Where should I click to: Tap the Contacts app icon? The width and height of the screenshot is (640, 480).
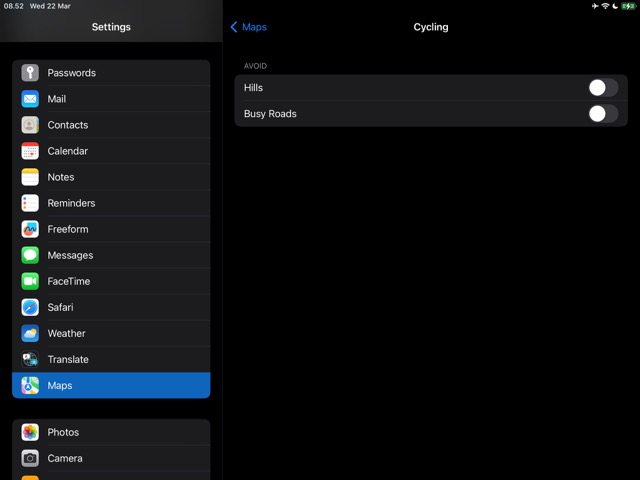click(30, 125)
